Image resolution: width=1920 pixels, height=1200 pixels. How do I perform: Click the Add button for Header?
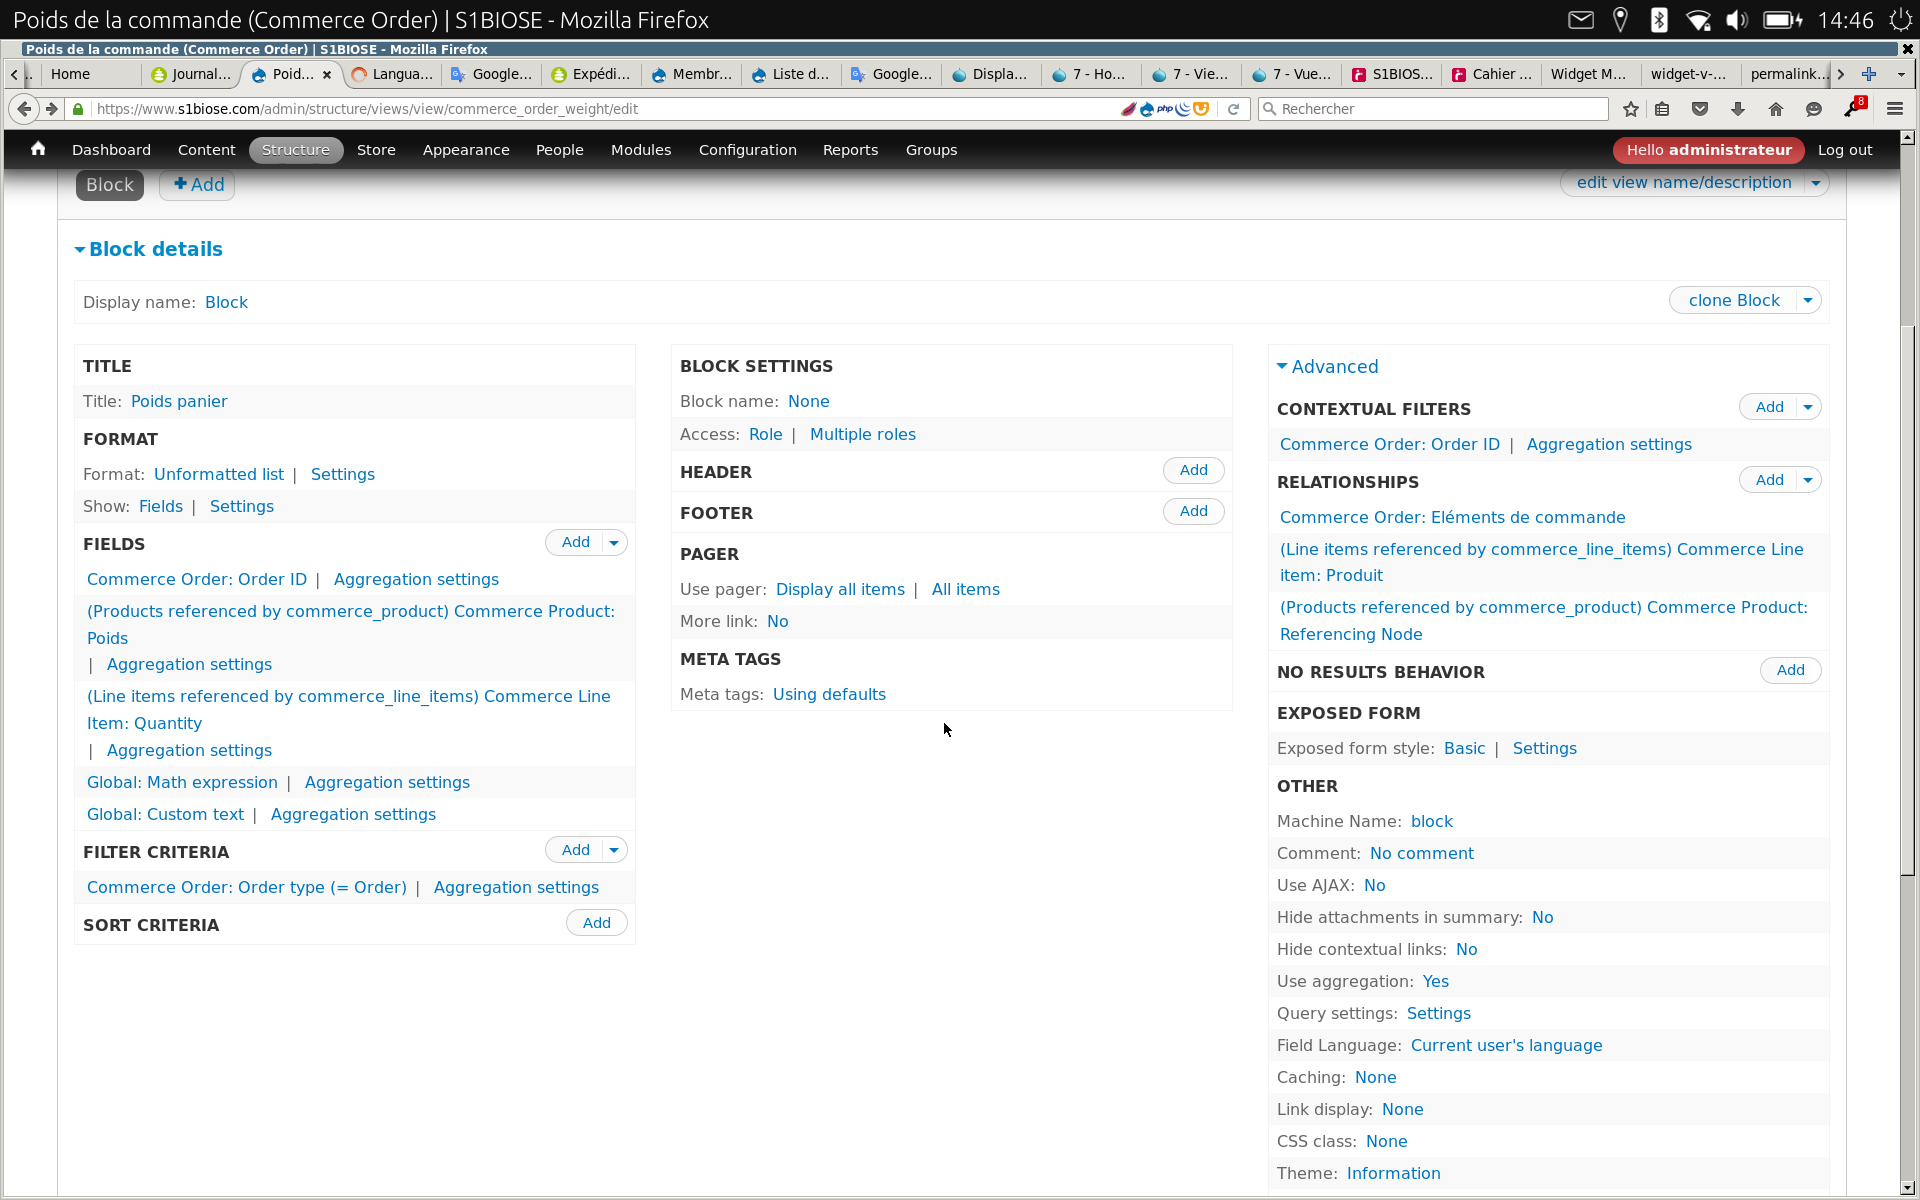(x=1194, y=470)
